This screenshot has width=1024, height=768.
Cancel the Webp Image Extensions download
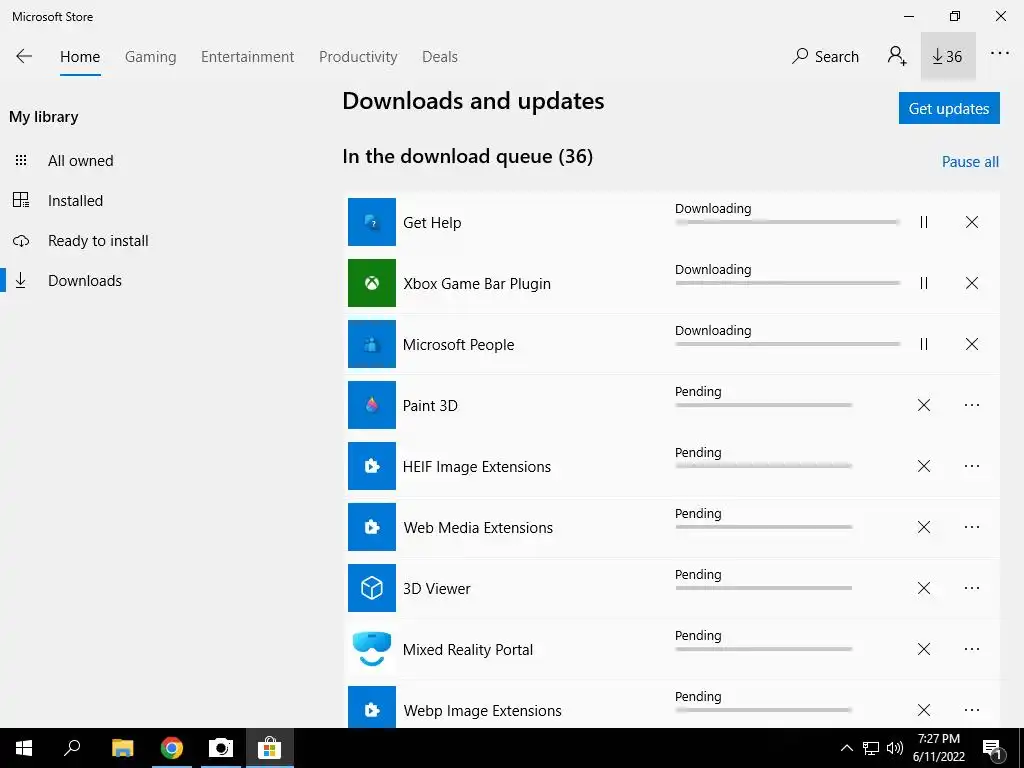click(x=923, y=710)
